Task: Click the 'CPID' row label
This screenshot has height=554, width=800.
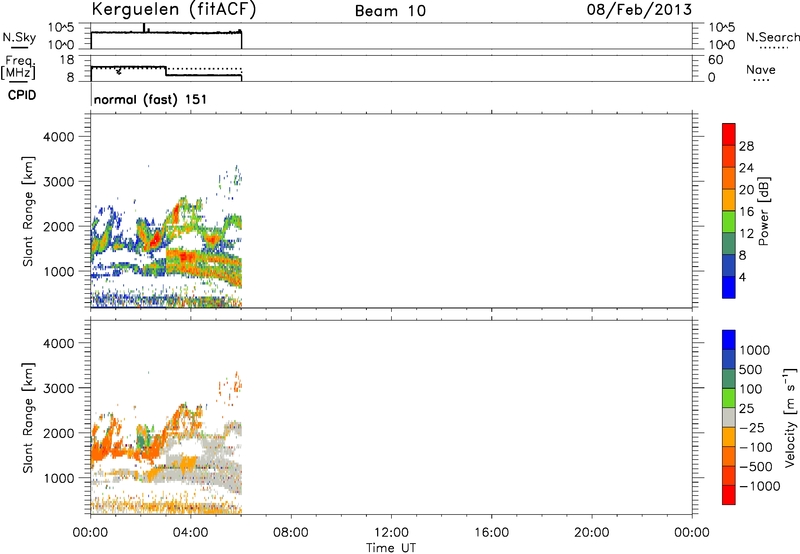Action: tap(22, 95)
